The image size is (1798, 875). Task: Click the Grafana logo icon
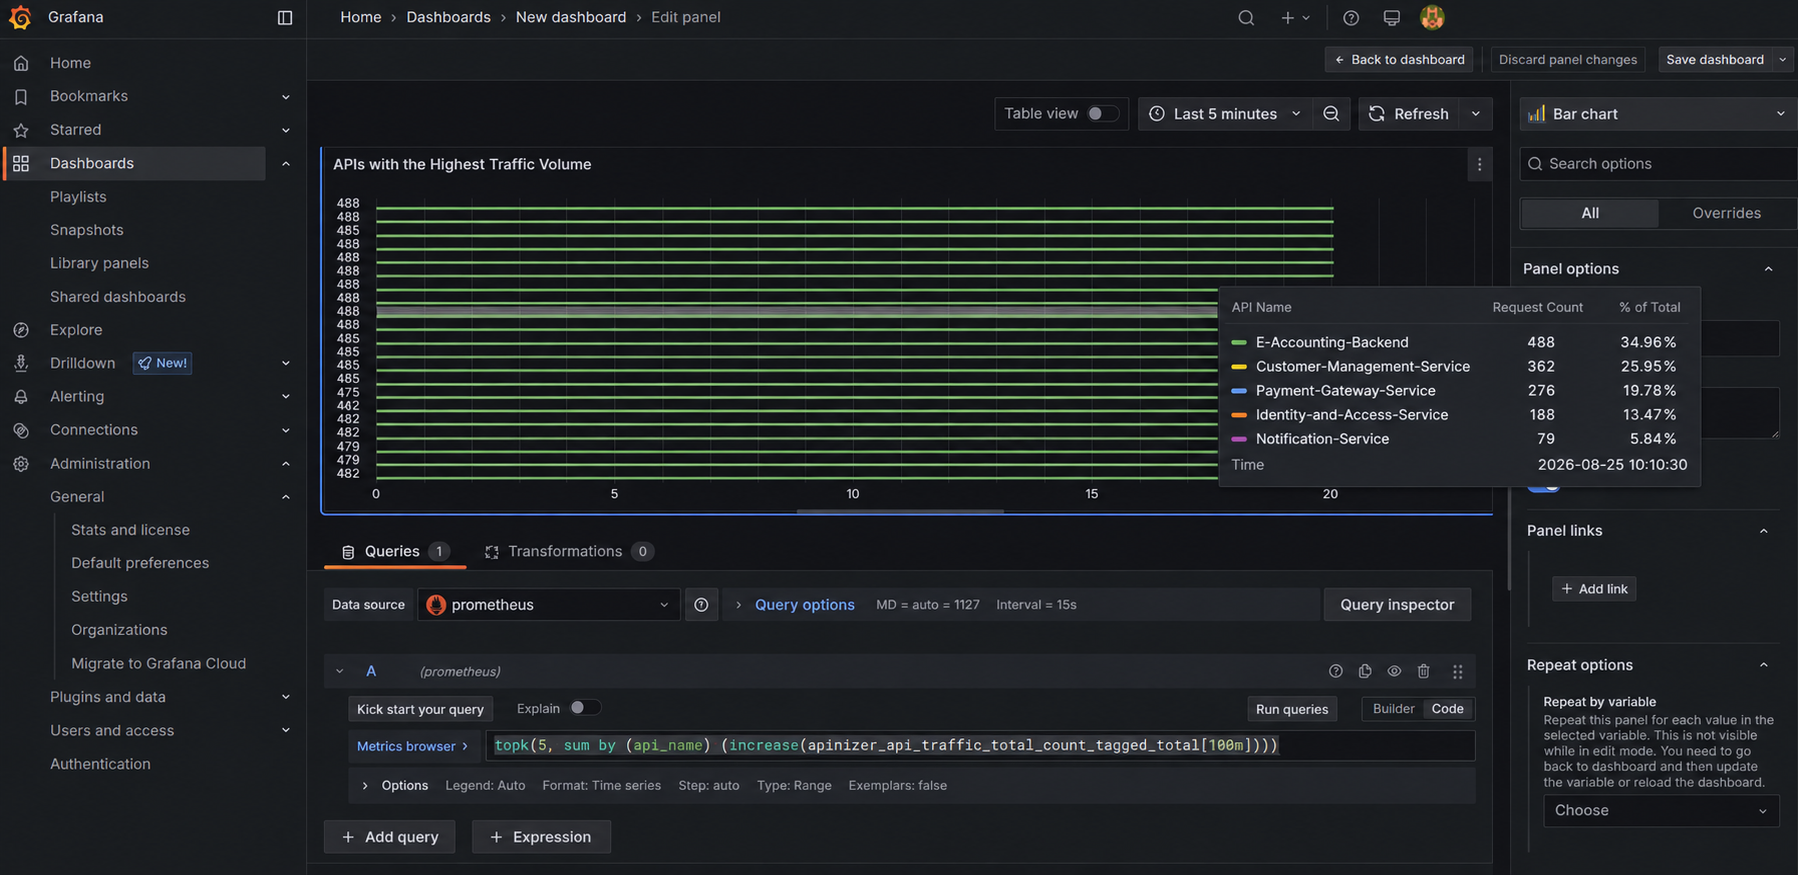[20, 17]
